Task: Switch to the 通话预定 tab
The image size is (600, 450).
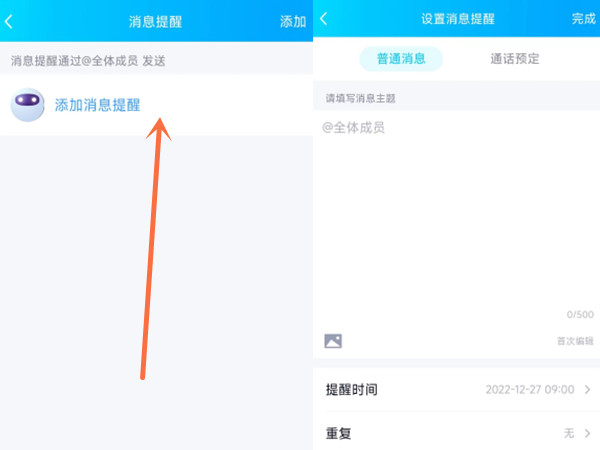Action: [x=514, y=58]
